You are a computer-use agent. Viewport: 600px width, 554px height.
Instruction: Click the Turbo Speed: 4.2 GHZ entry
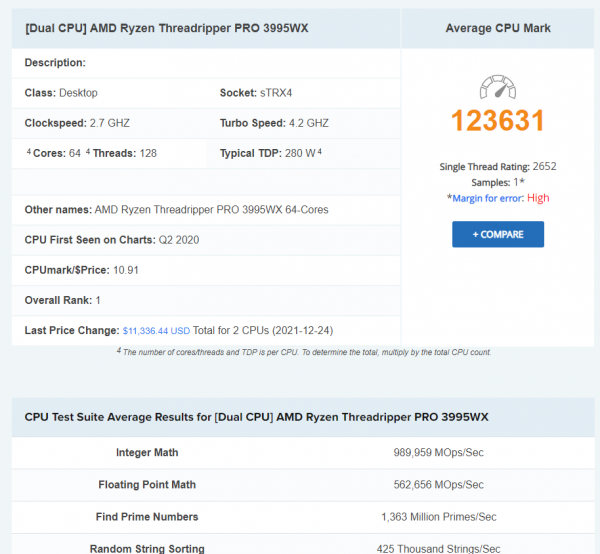click(274, 123)
